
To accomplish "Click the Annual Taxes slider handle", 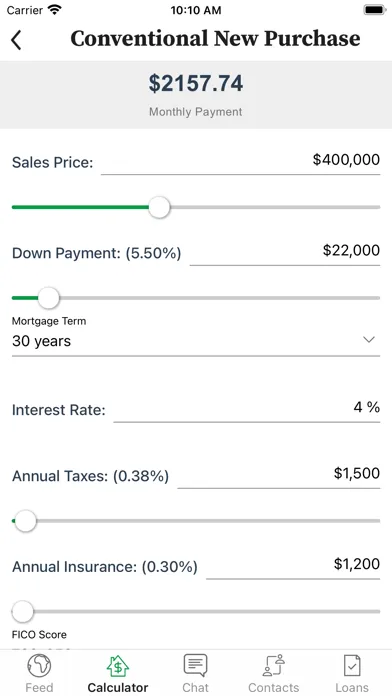I will [x=25, y=521].
